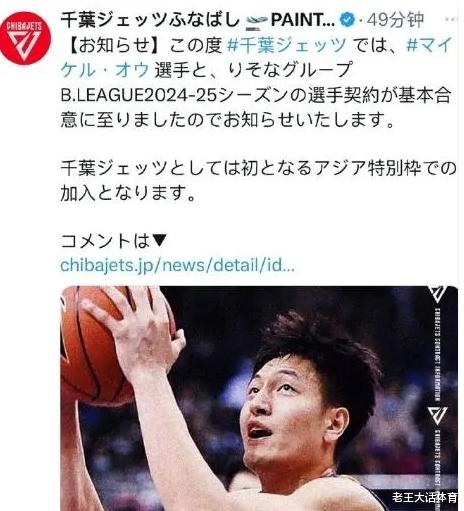Click the lower Jets logo on photo's edge
This screenshot has width=464, height=511.
tap(438, 415)
